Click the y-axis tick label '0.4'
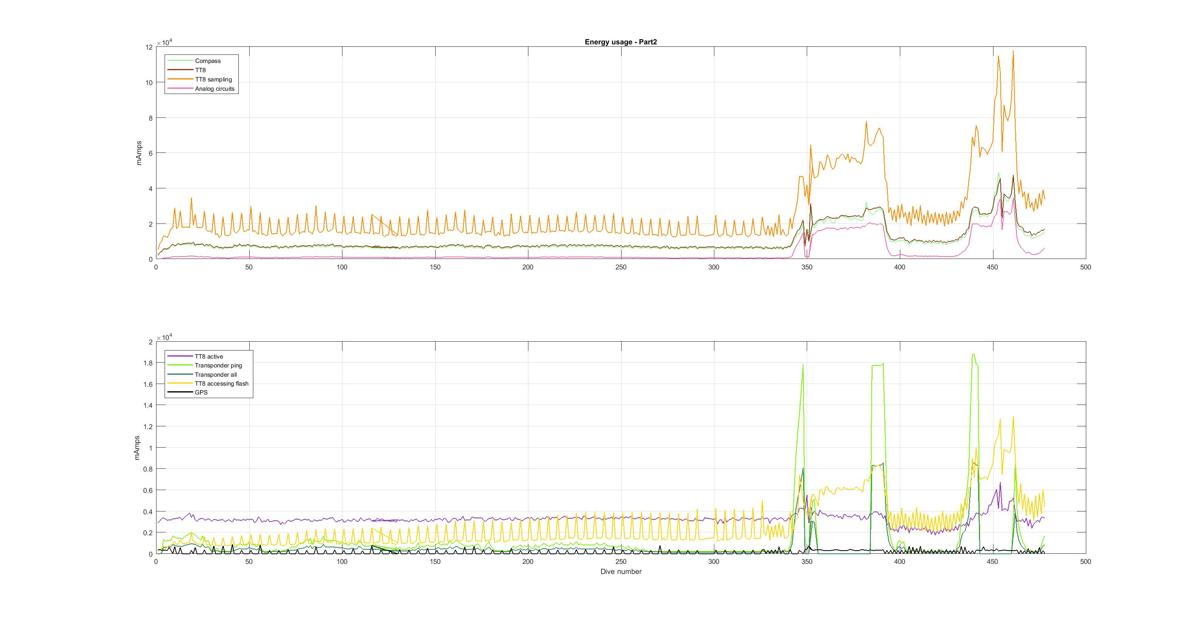1200x622 pixels. [148, 512]
